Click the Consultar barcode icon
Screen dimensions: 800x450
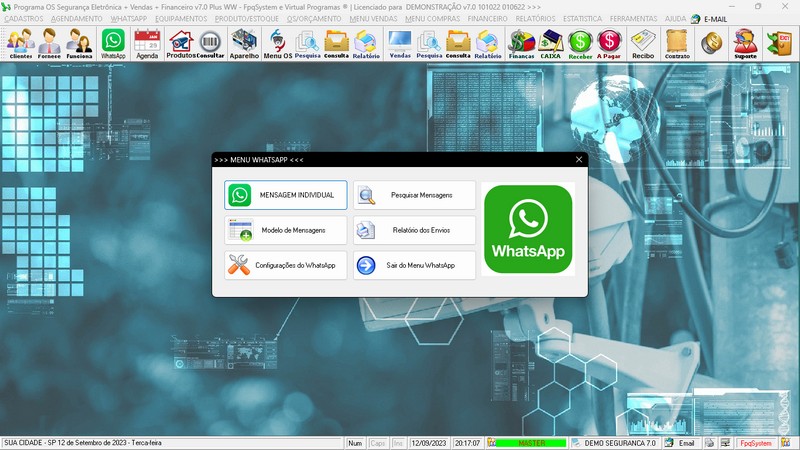click(x=210, y=44)
